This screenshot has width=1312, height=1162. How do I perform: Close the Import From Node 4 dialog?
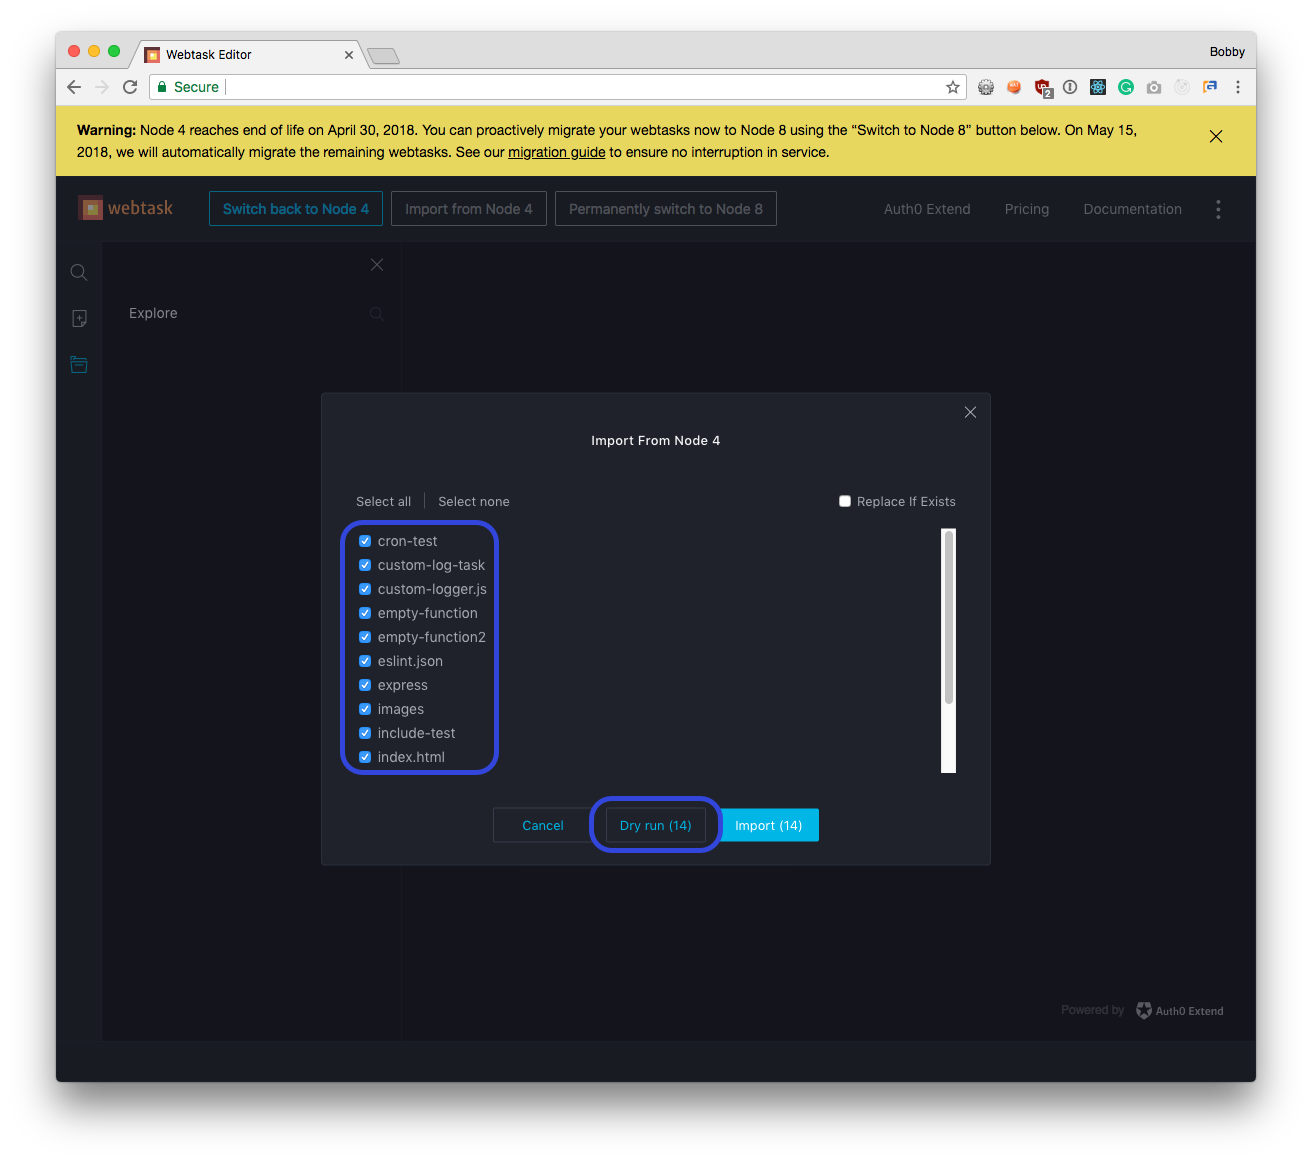click(x=970, y=412)
